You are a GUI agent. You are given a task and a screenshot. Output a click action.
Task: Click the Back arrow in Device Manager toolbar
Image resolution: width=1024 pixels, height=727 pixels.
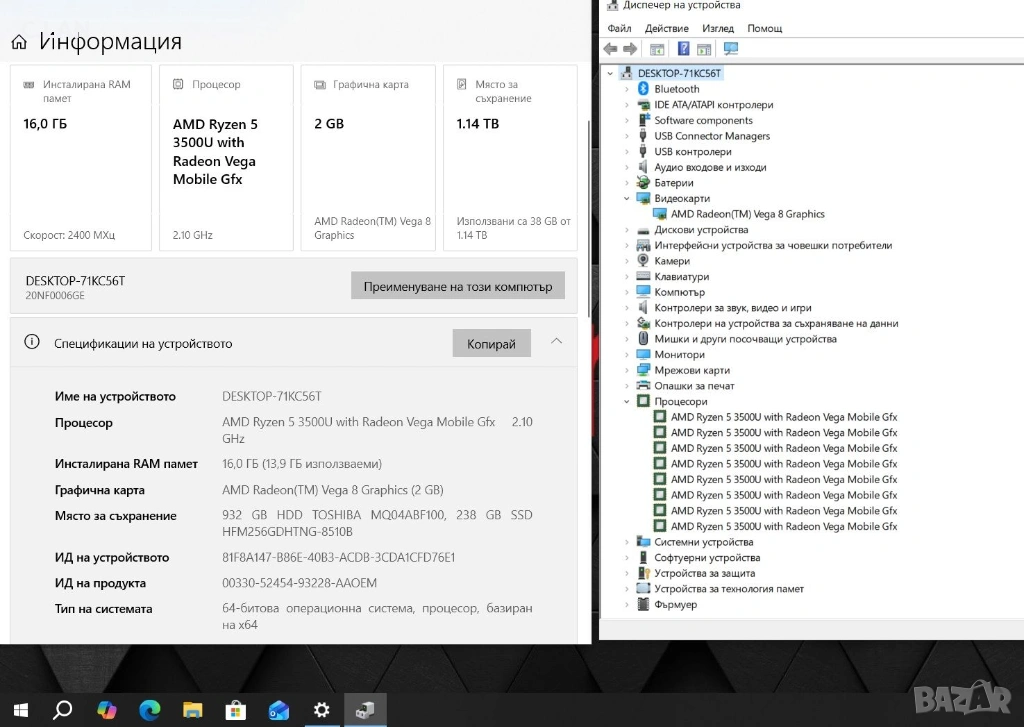(610, 49)
